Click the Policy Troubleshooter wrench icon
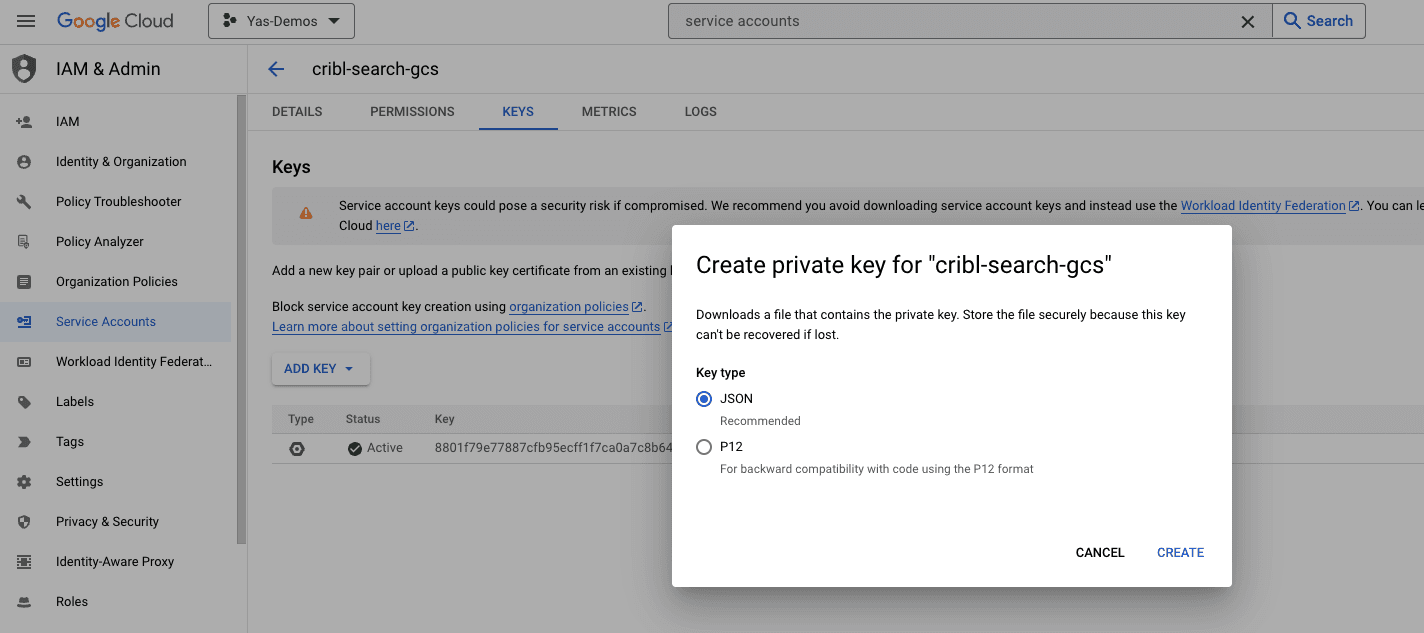Viewport: 1424px width, 633px height. pos(24,202)
